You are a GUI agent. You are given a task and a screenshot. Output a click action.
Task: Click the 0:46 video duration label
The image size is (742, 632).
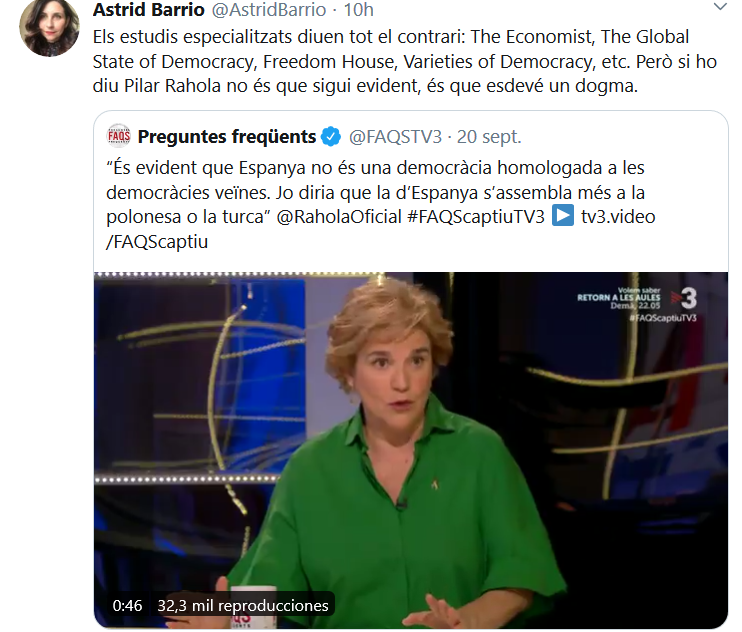[x=127, y=606]
